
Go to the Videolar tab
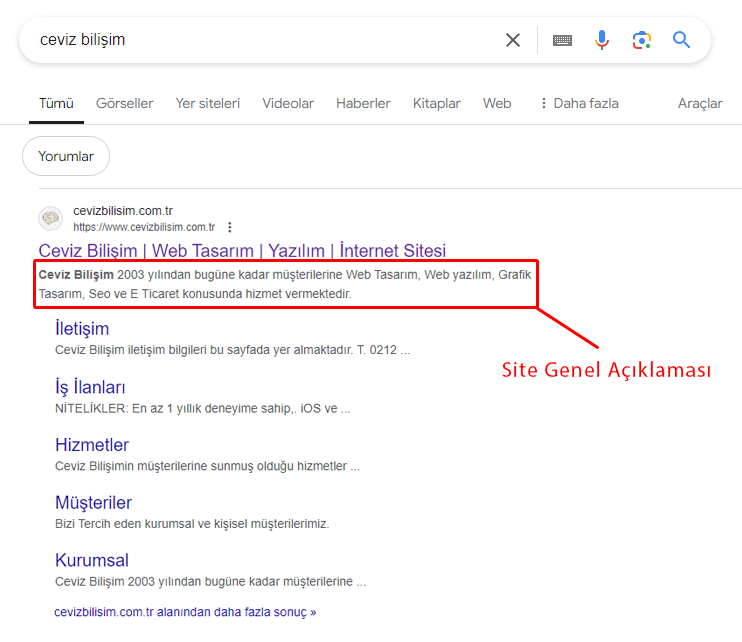[288, 104]
